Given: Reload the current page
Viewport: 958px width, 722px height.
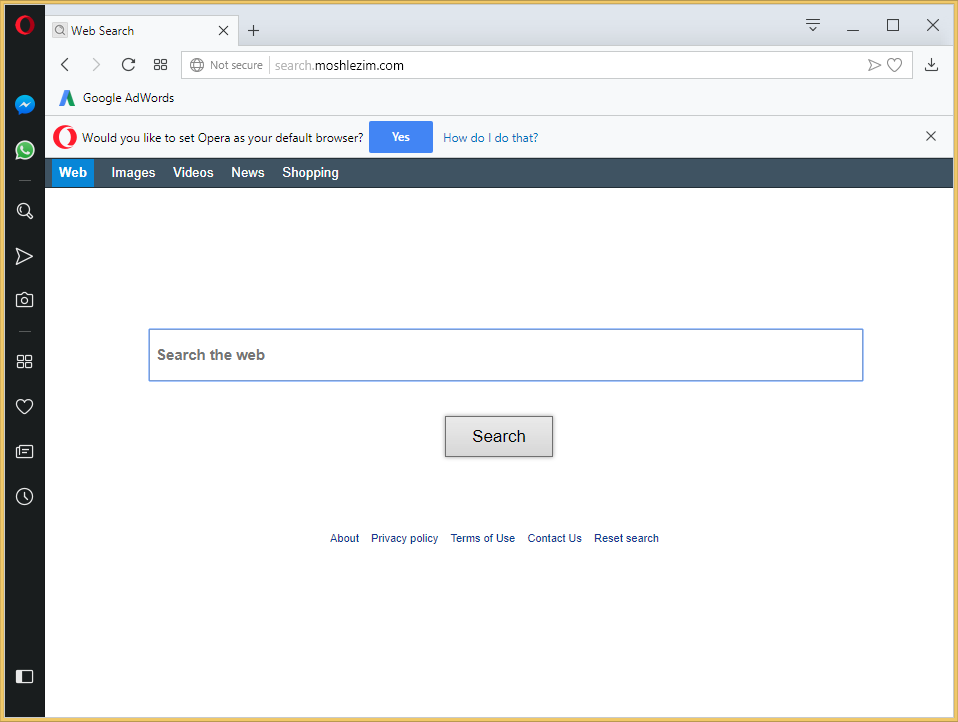Looking at the screenshot, I should point(128,65).
